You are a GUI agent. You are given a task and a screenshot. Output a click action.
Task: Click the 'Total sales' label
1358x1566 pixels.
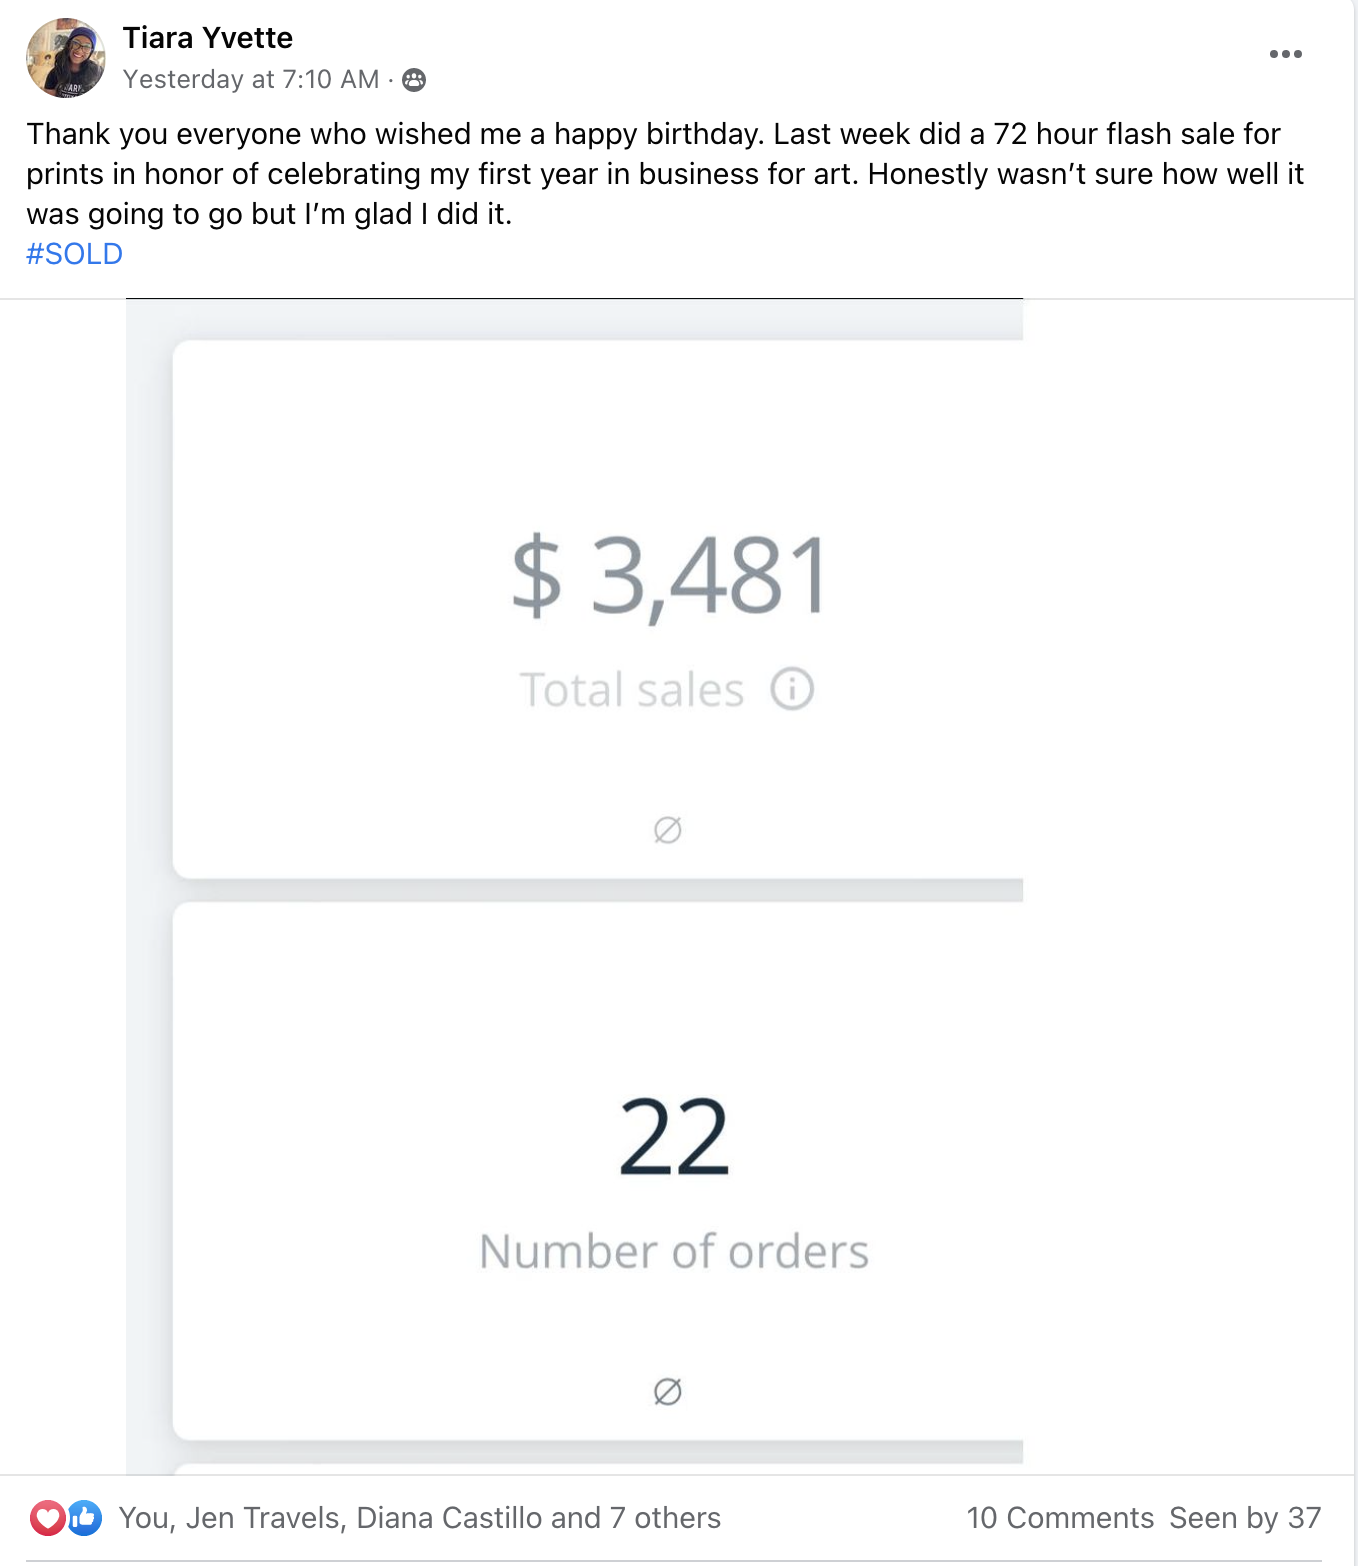click(632, 690)
